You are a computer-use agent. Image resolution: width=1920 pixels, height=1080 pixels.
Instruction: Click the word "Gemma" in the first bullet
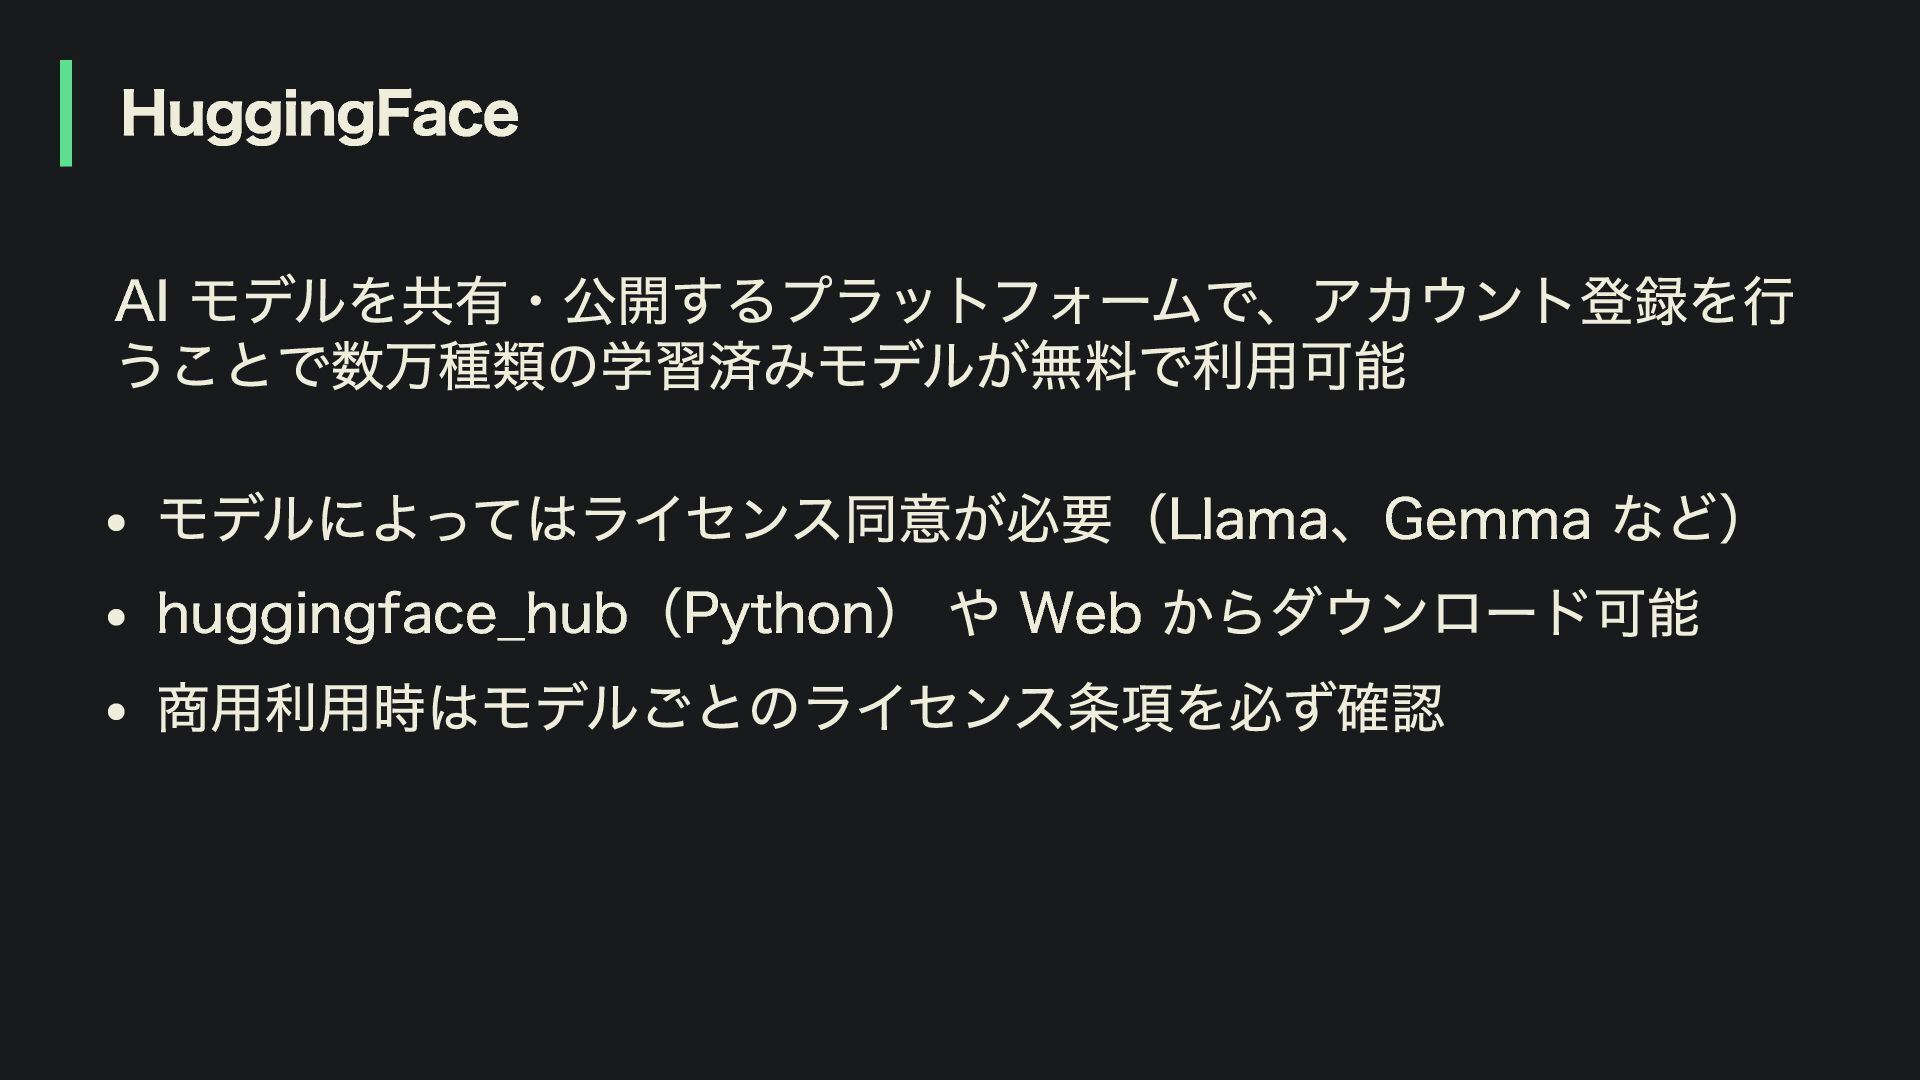(x=1487, y=520)
